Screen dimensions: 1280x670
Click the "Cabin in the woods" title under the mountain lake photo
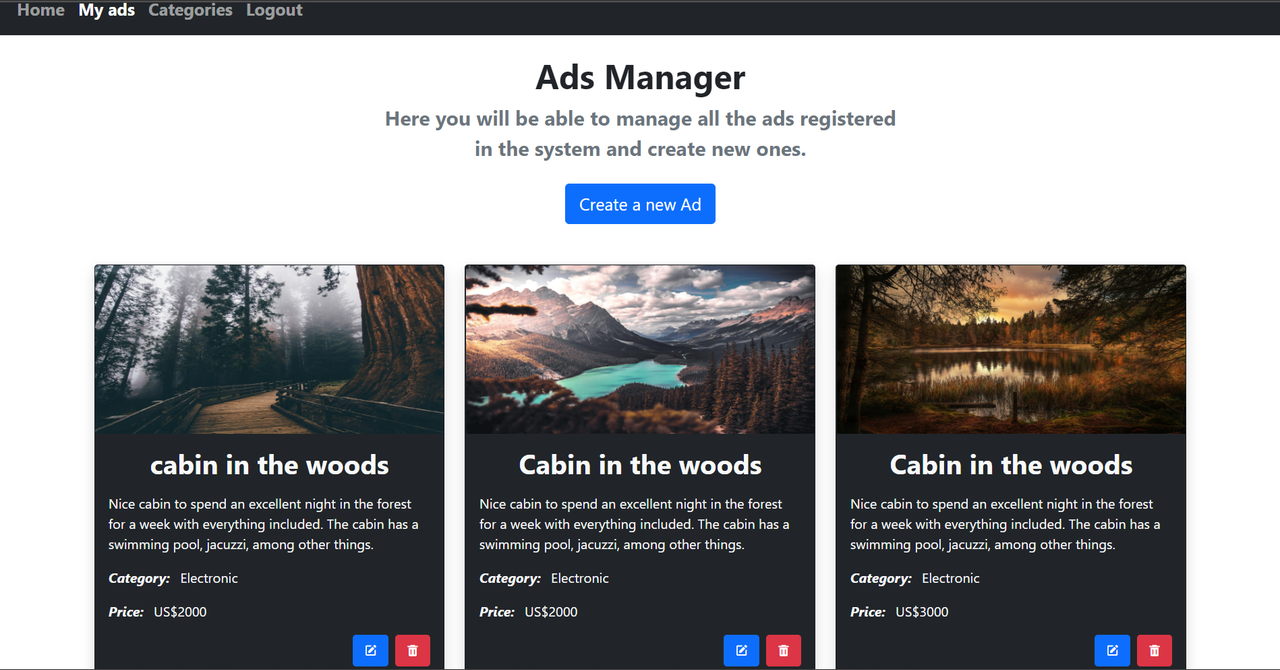(640, 465)
